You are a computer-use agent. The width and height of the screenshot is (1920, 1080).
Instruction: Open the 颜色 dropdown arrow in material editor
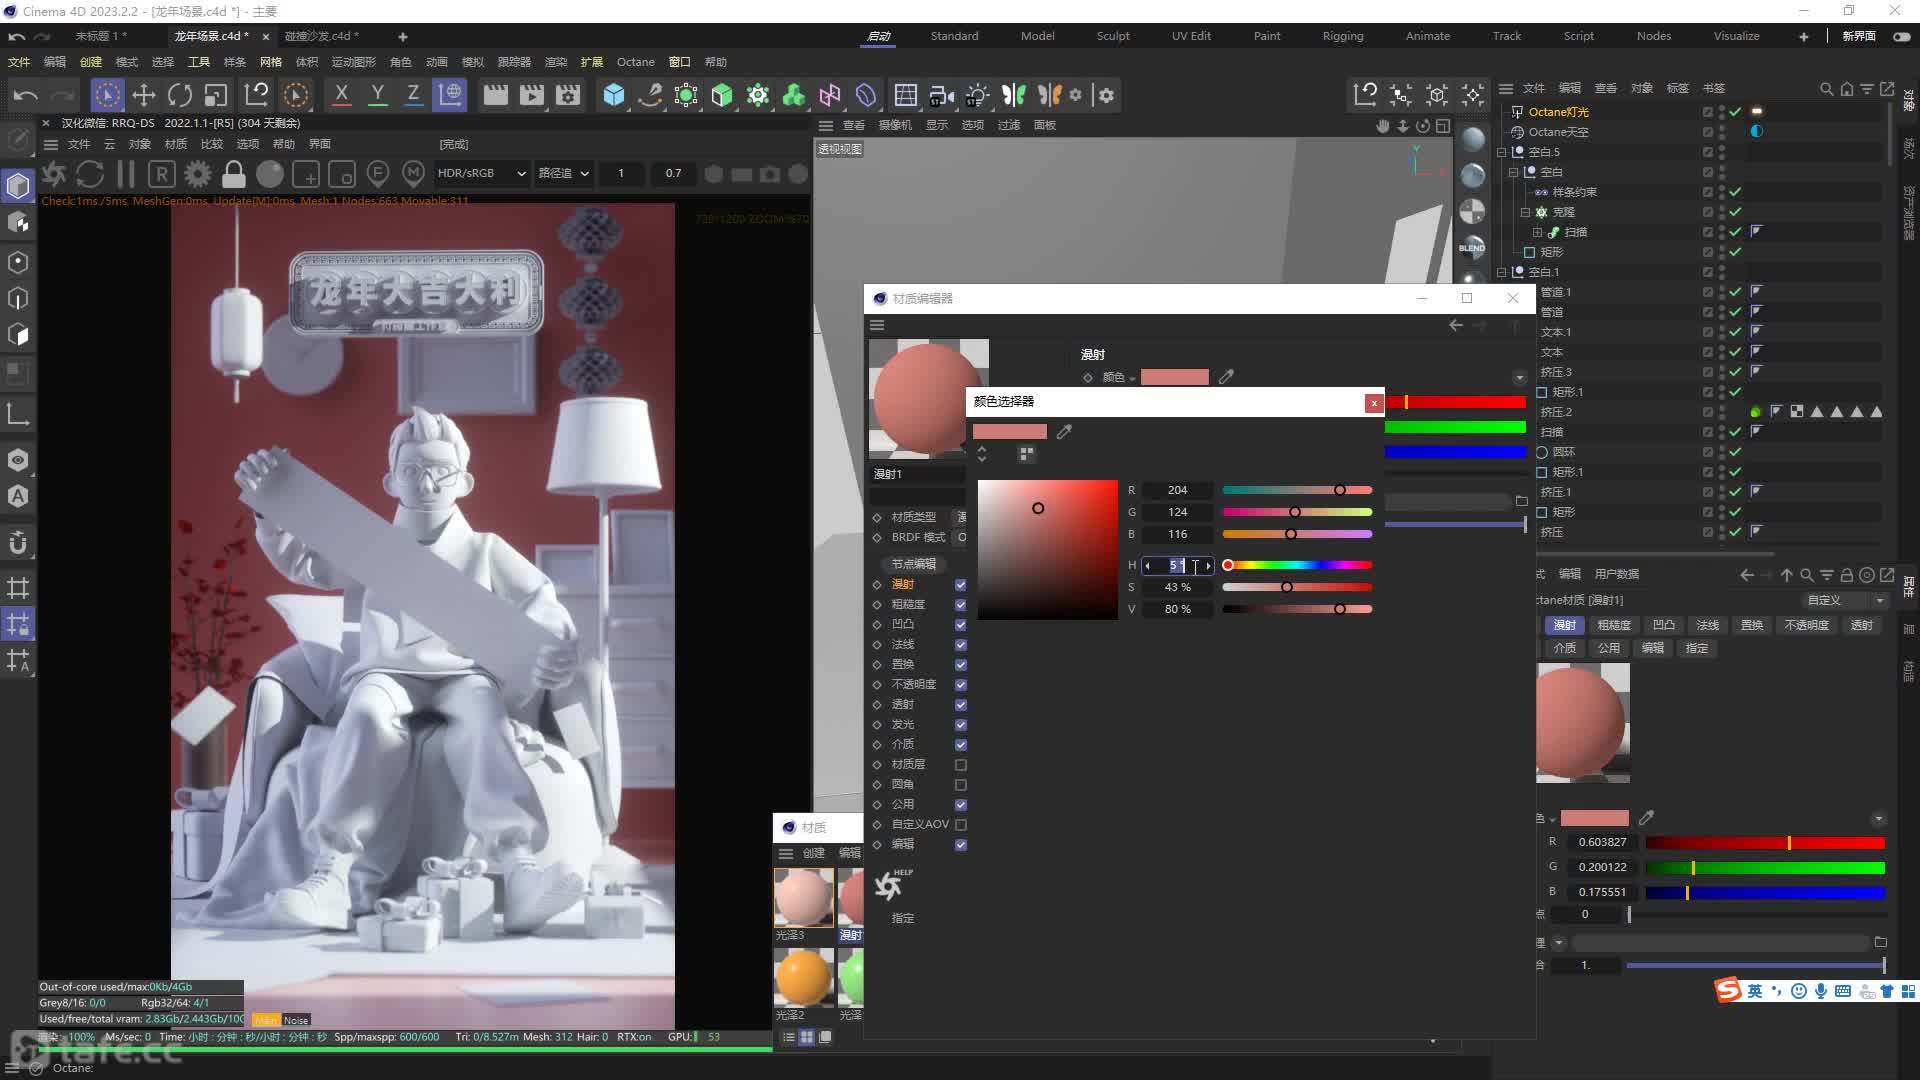(1132, 378)
